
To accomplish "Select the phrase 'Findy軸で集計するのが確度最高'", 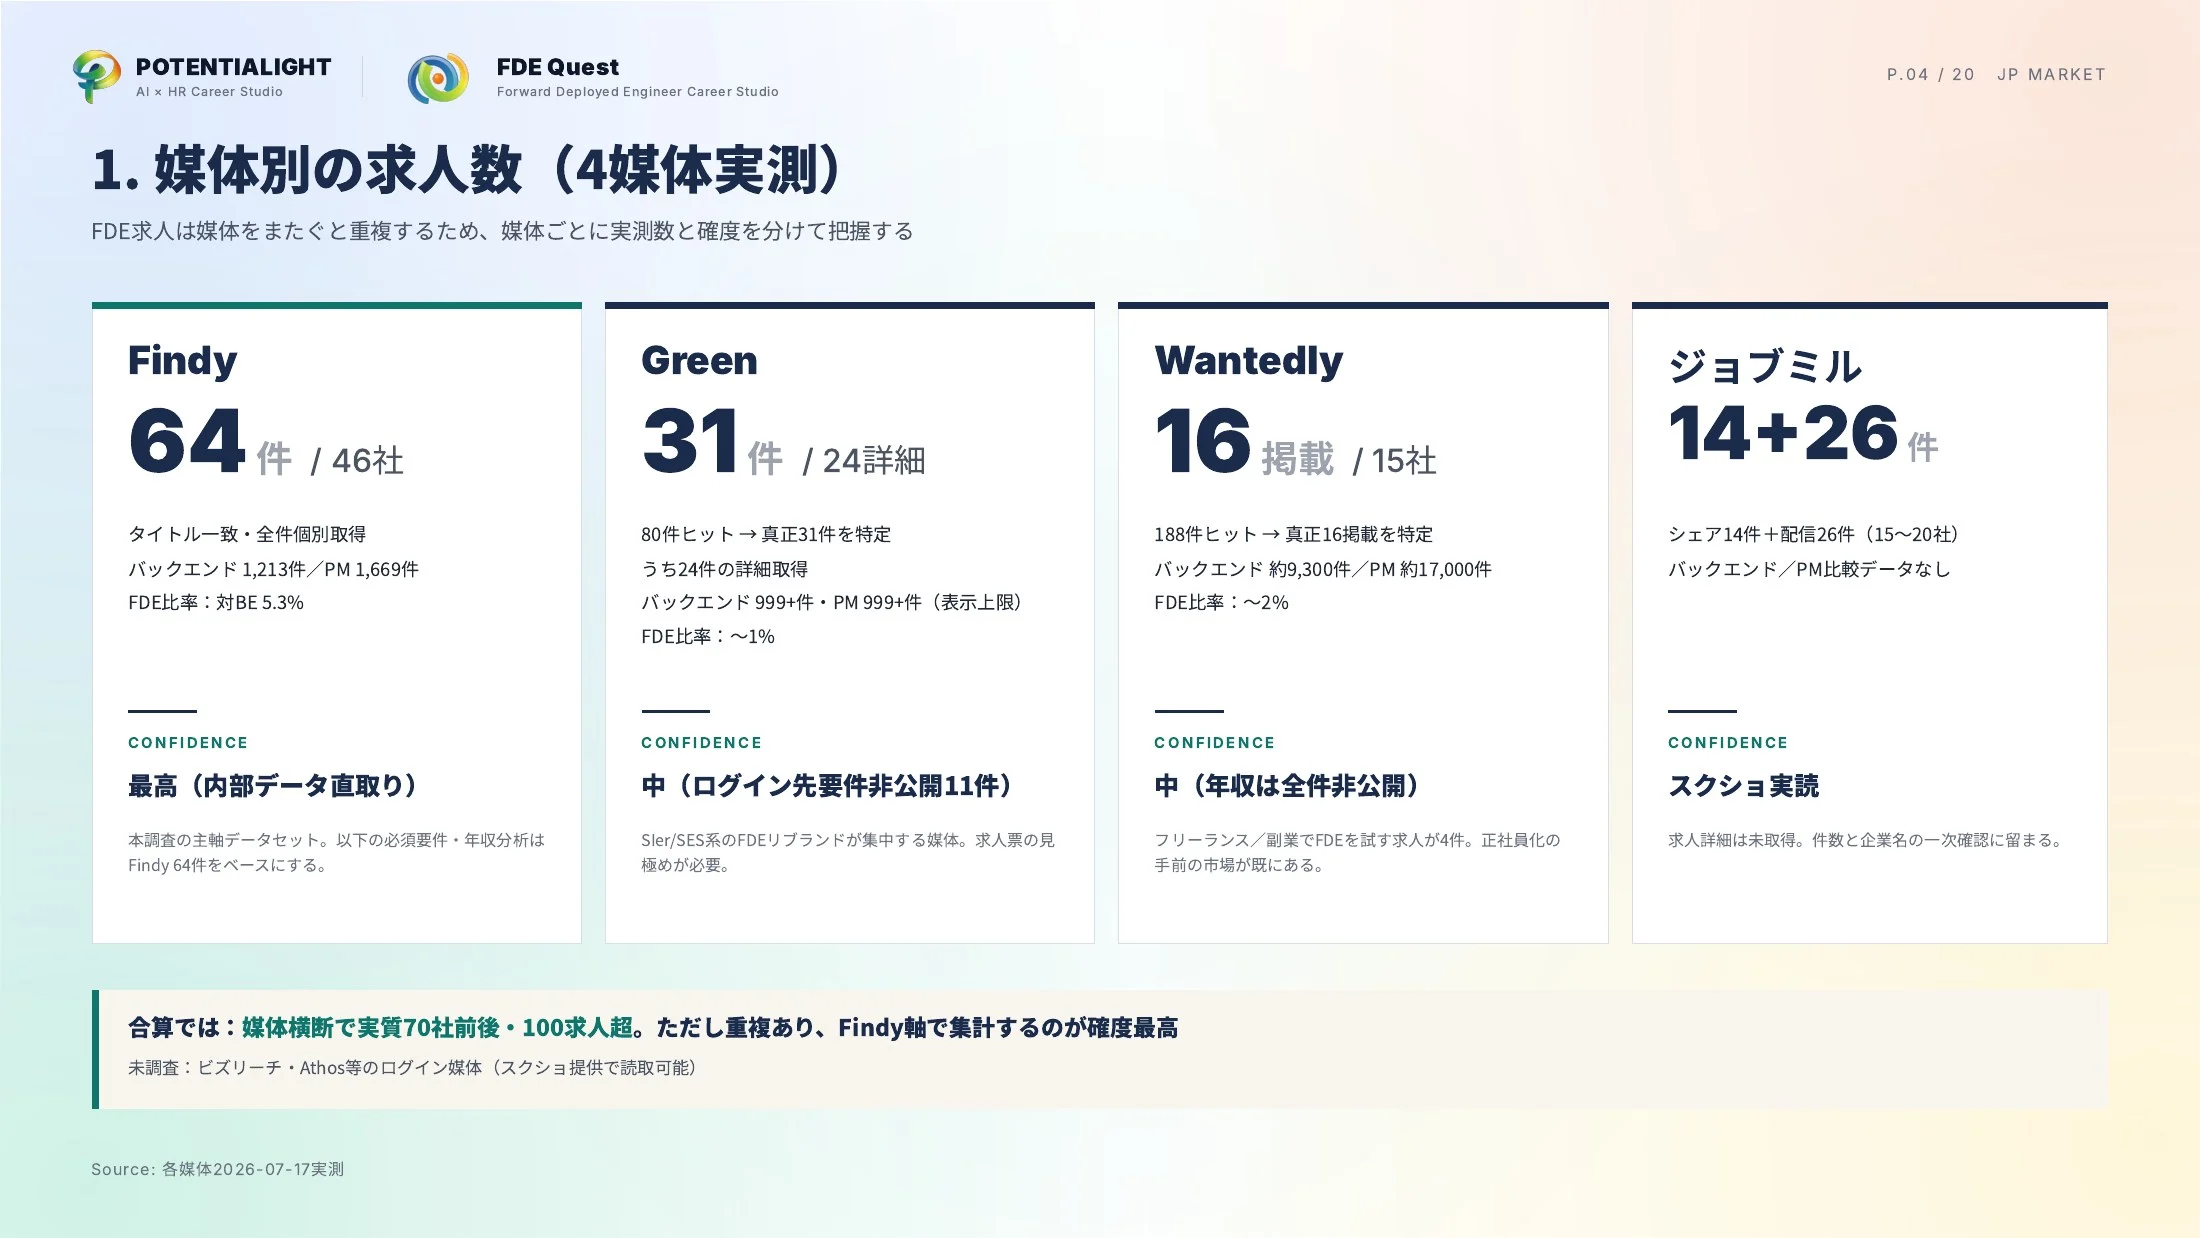I will coord(1008,1028).
